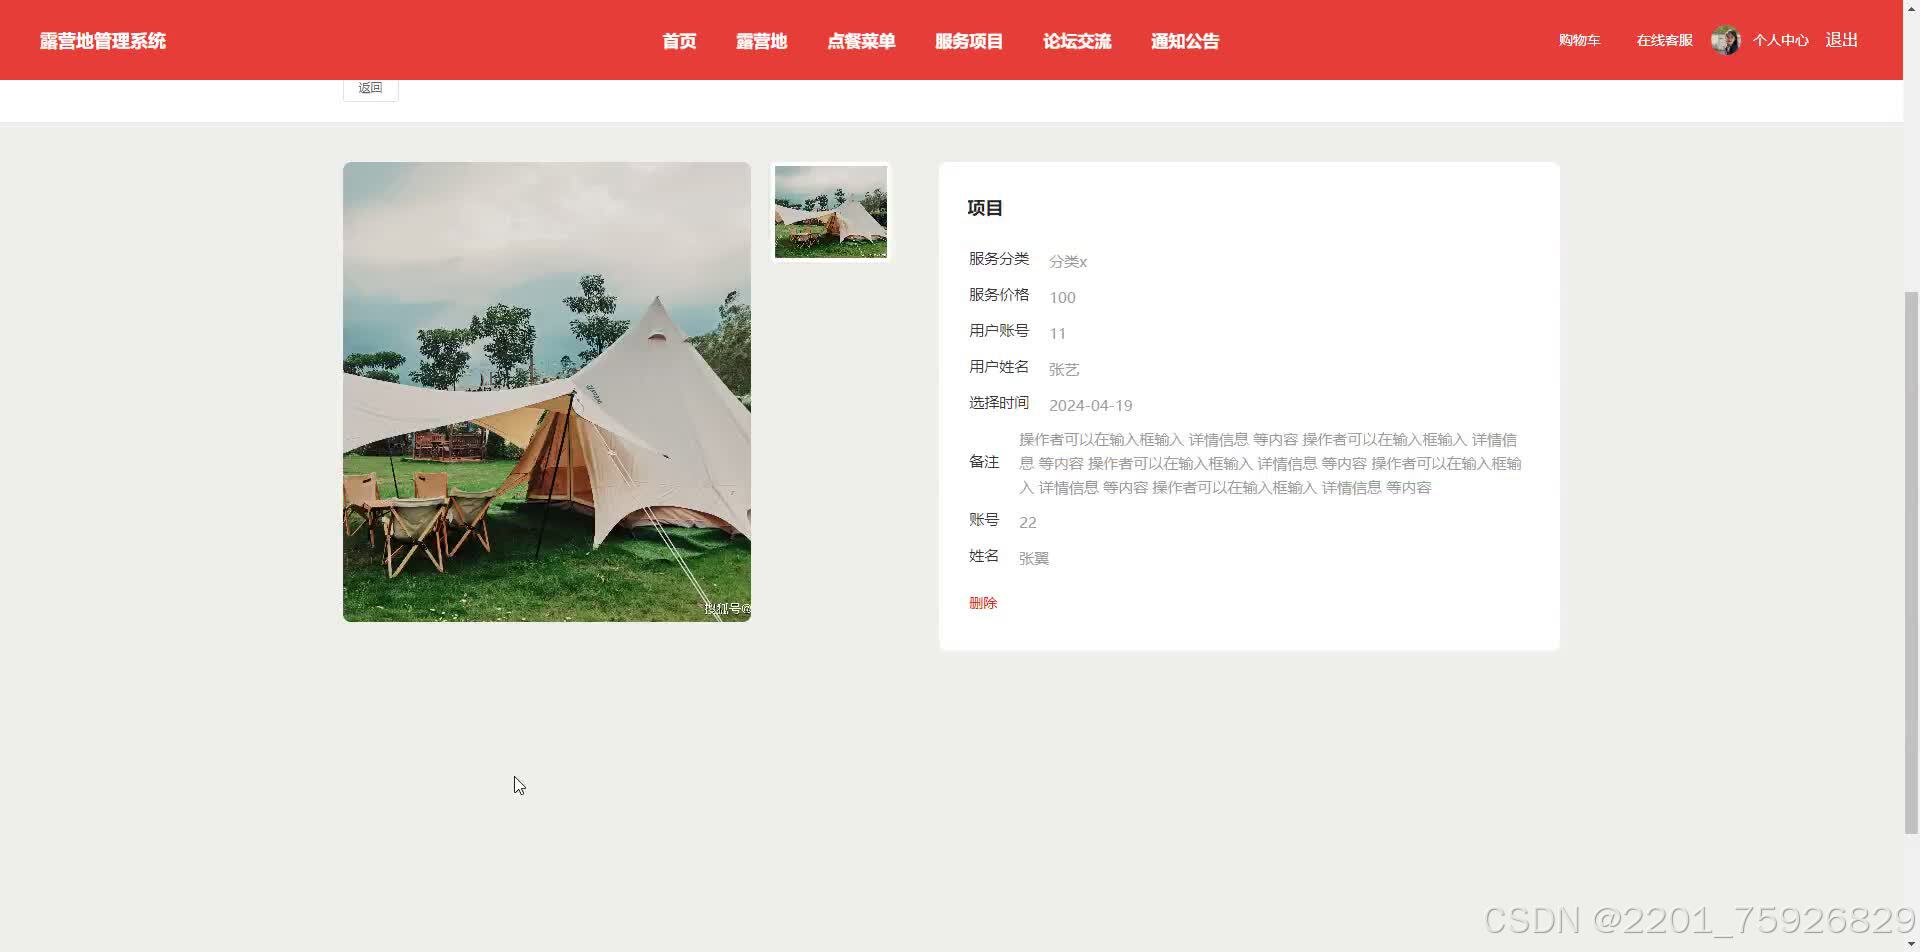Open the 露营地 menu item

[762, 41]
